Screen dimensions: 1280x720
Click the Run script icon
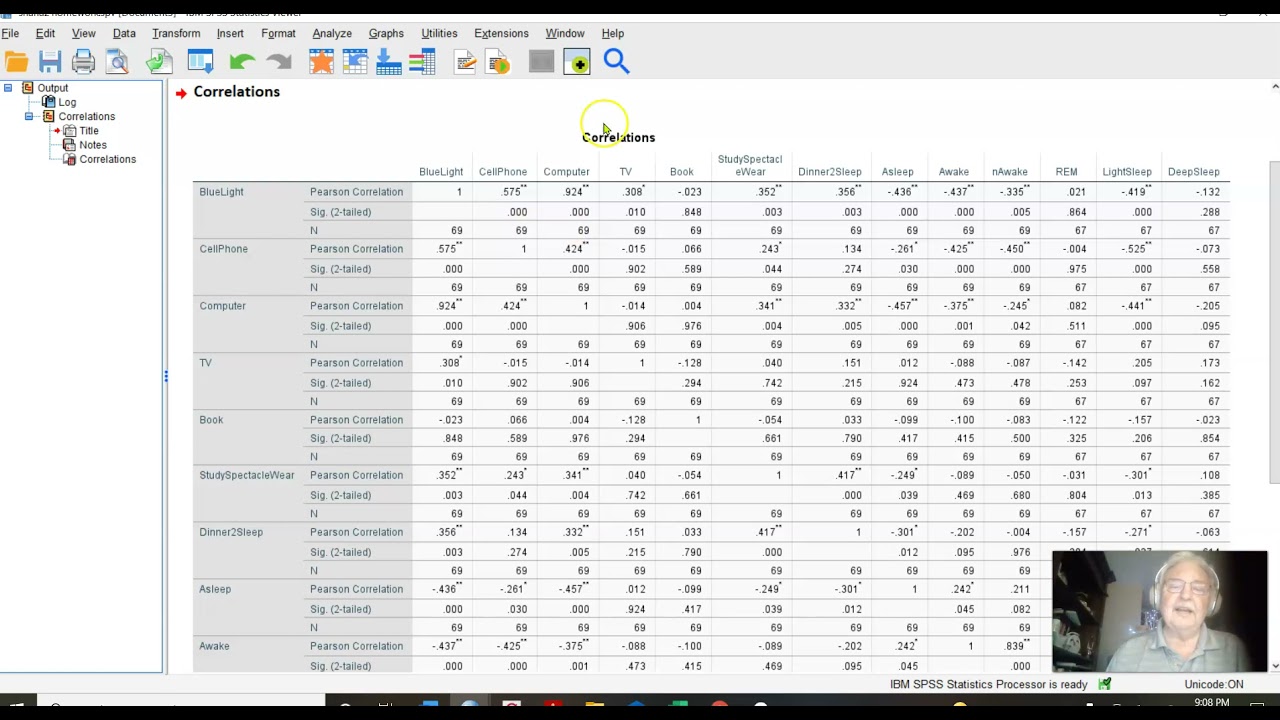coord(498,62)
